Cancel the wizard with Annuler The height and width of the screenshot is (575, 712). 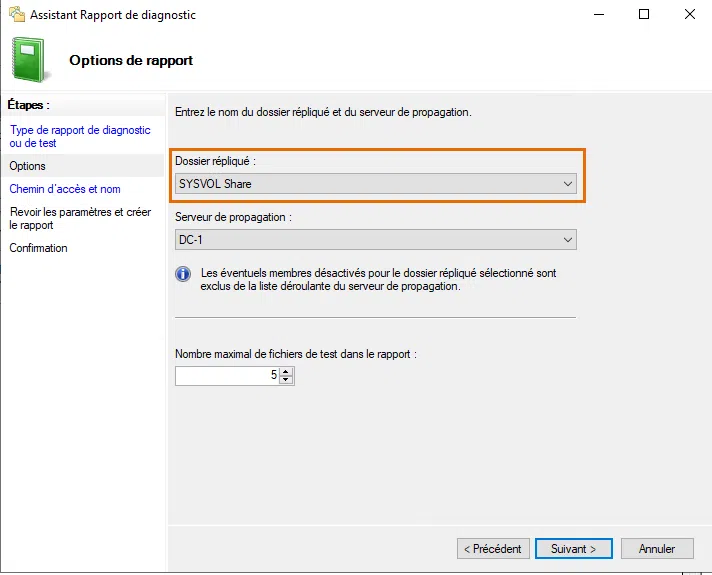tap(657, 549)
